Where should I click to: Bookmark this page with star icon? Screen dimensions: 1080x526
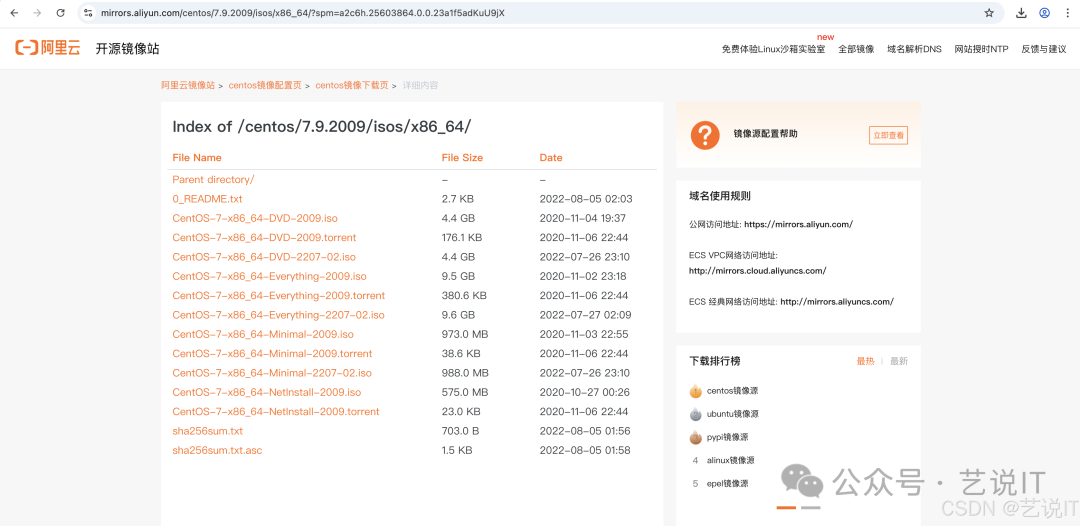[989, 13]
